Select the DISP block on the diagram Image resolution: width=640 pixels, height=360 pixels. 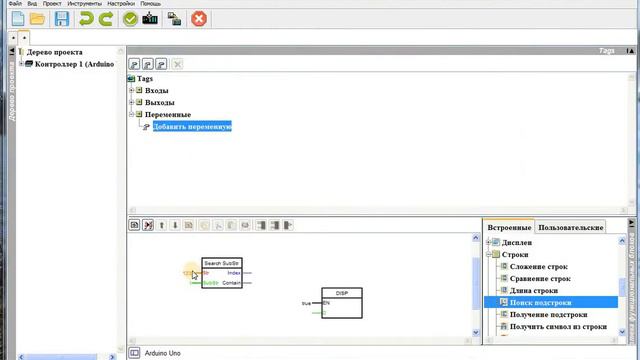coord(342,303)
